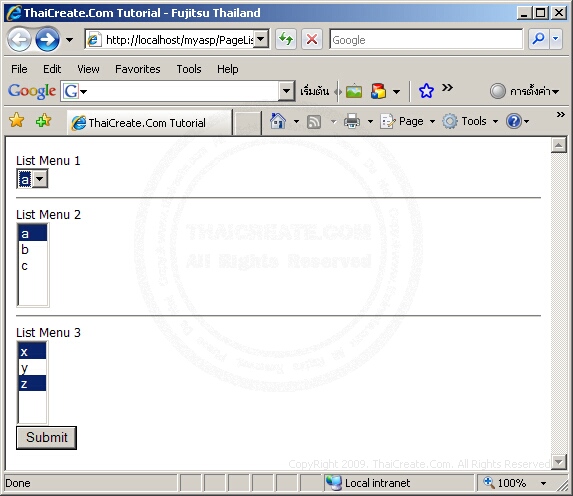Open the Help menu

pyautogui.click(x=227, y=69)
